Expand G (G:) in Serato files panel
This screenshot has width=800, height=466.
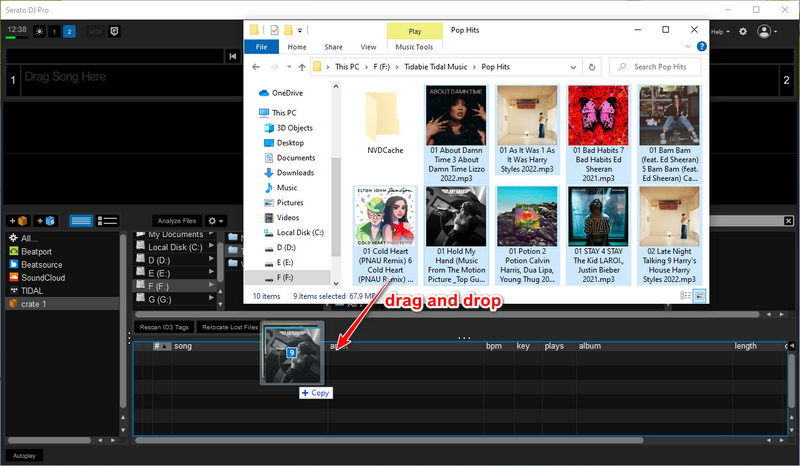211,299
